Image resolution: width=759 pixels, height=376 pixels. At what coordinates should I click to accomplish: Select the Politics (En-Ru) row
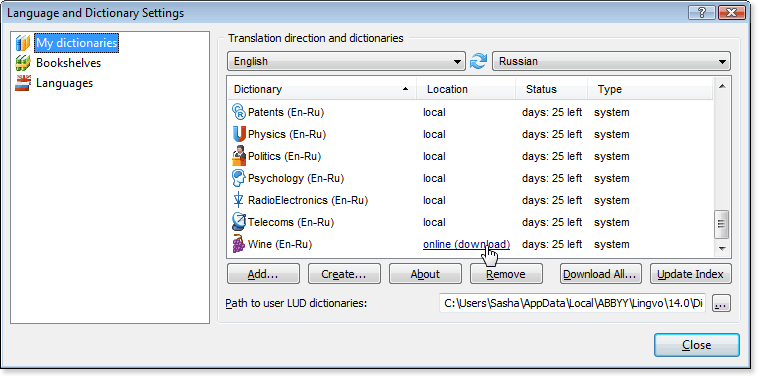click(x=470, y=156)
